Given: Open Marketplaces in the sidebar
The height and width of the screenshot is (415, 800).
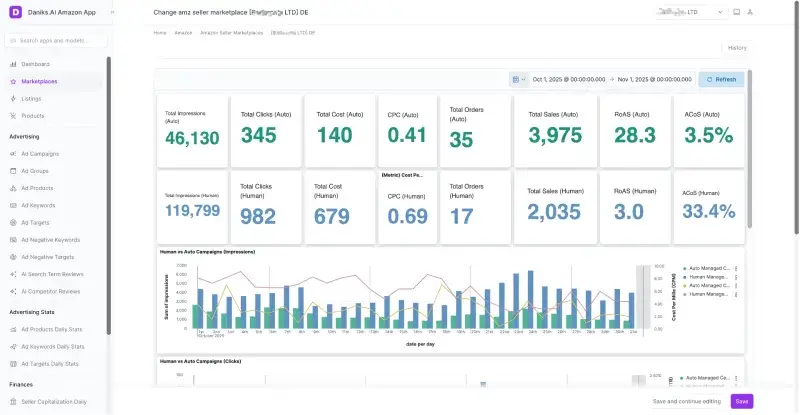Looking at the screenshot, I should 39,81.
